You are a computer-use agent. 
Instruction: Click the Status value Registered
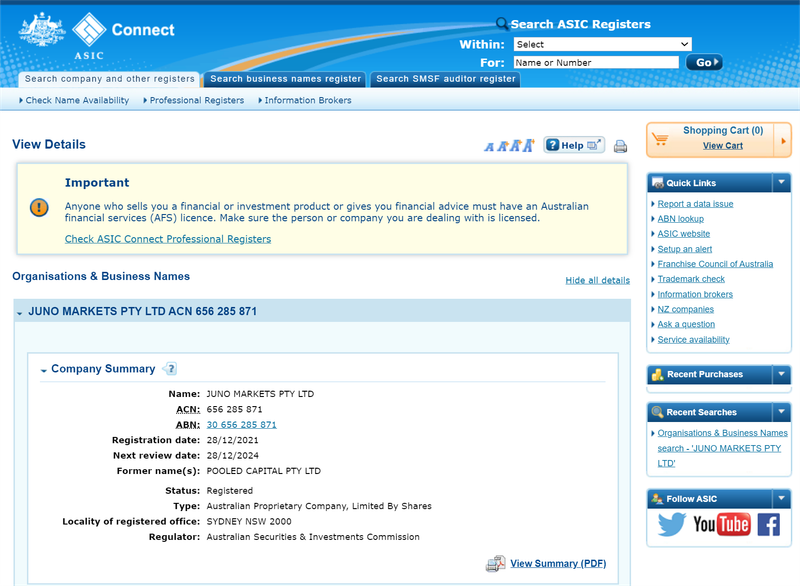tap(230, 491)
